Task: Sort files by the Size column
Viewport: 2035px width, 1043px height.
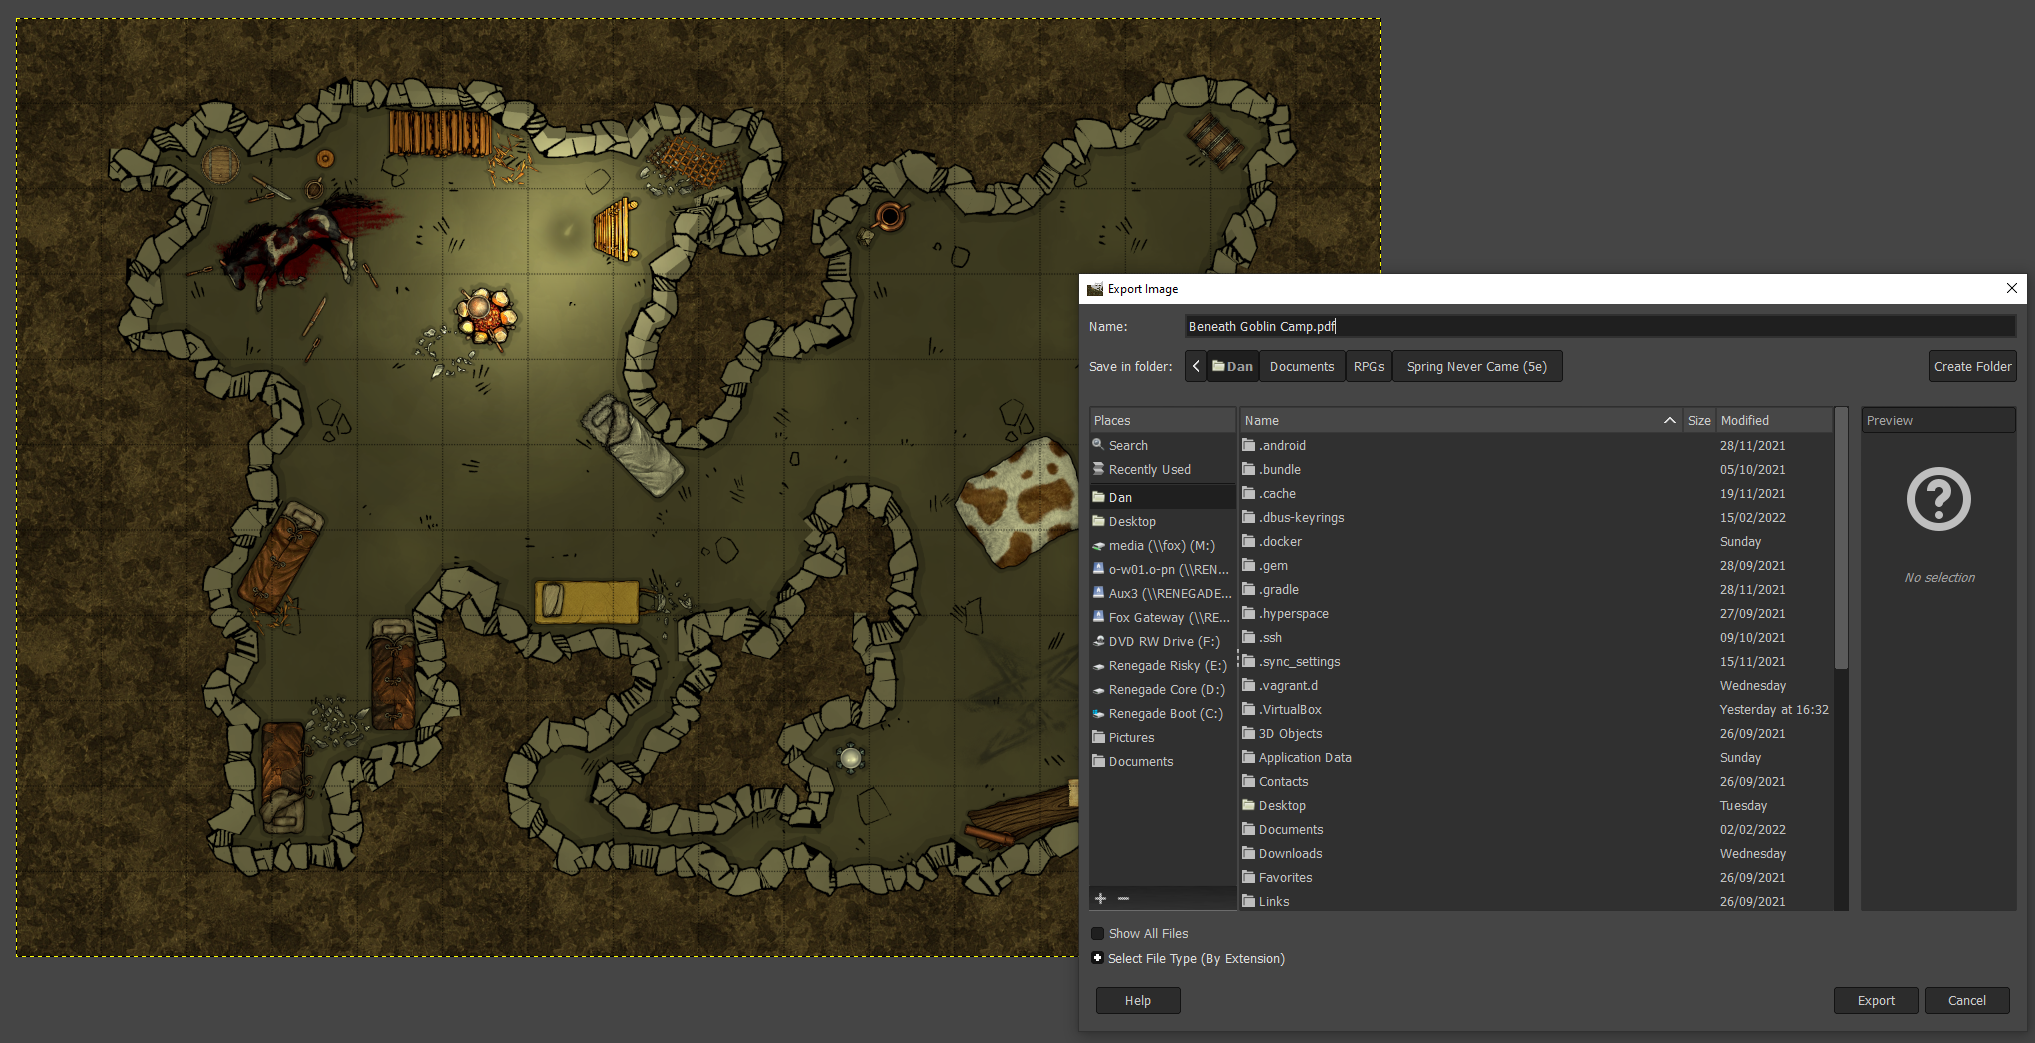Action: pos(1698,421)
